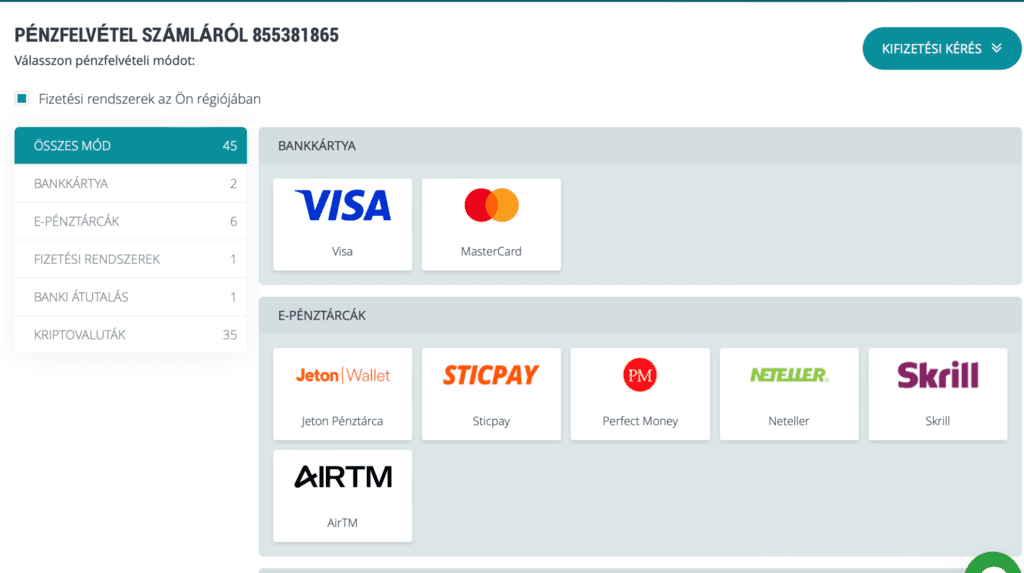The image size is (1024, 573).
Task: Show the Fizetési rendszerek category
Action: [x=131, y=259]
